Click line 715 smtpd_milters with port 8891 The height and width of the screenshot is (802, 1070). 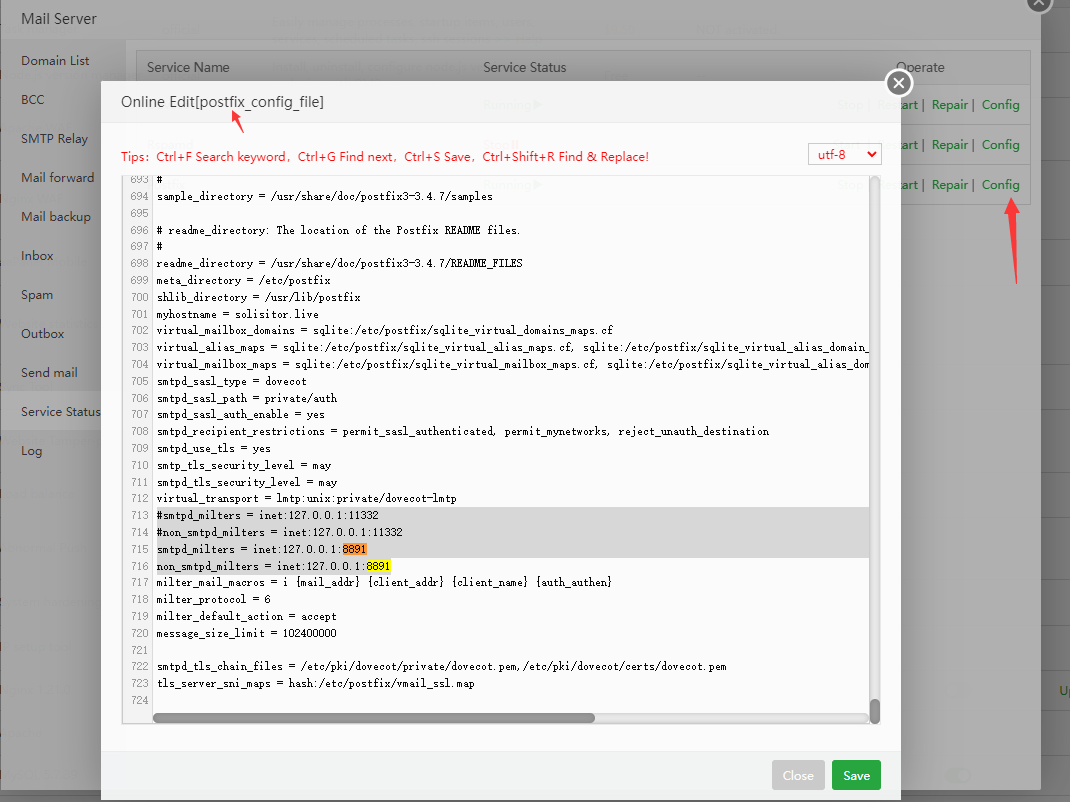point(261,549)
